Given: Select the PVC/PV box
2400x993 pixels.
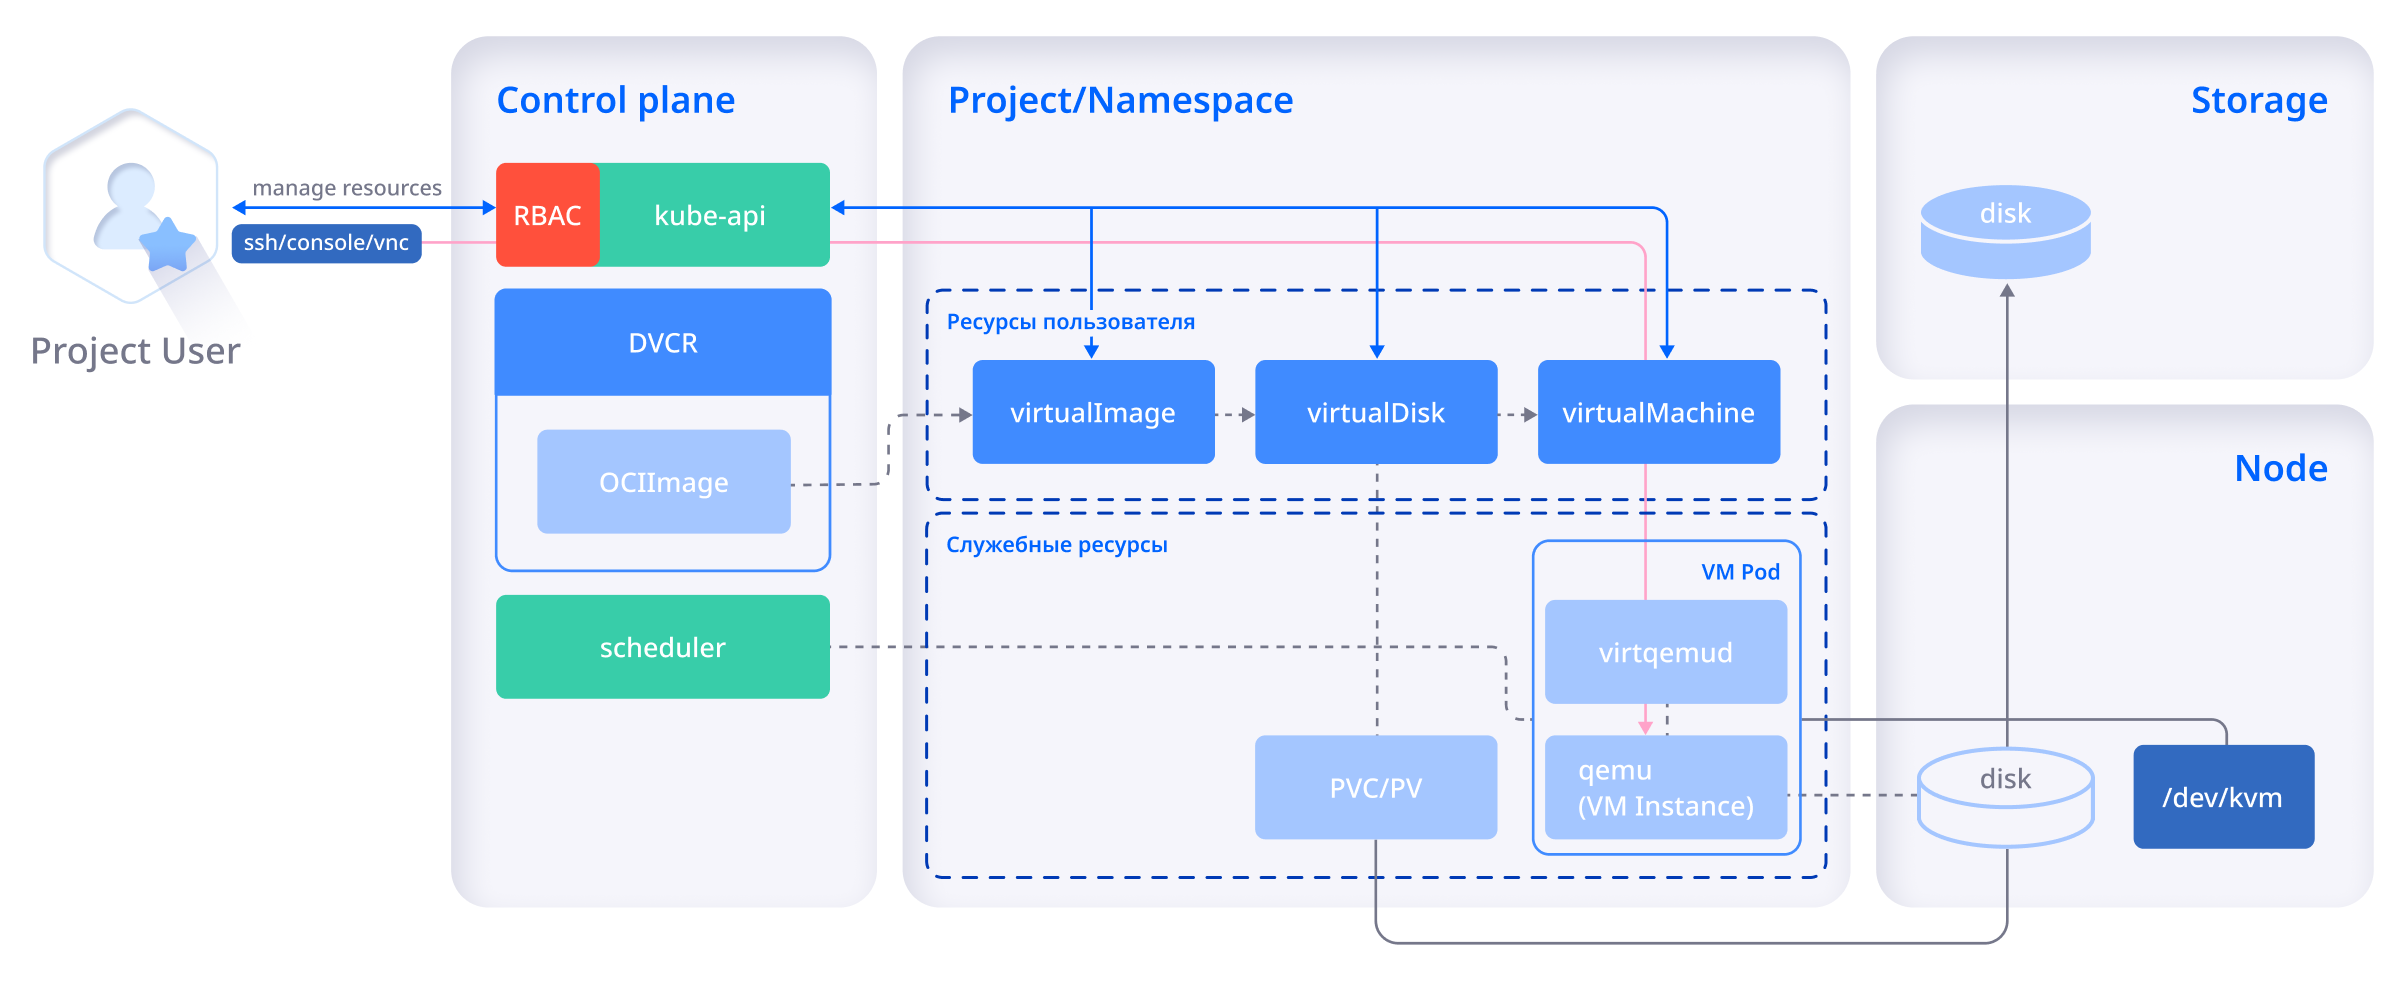Looking at the screenshot, I should 1376,788.
